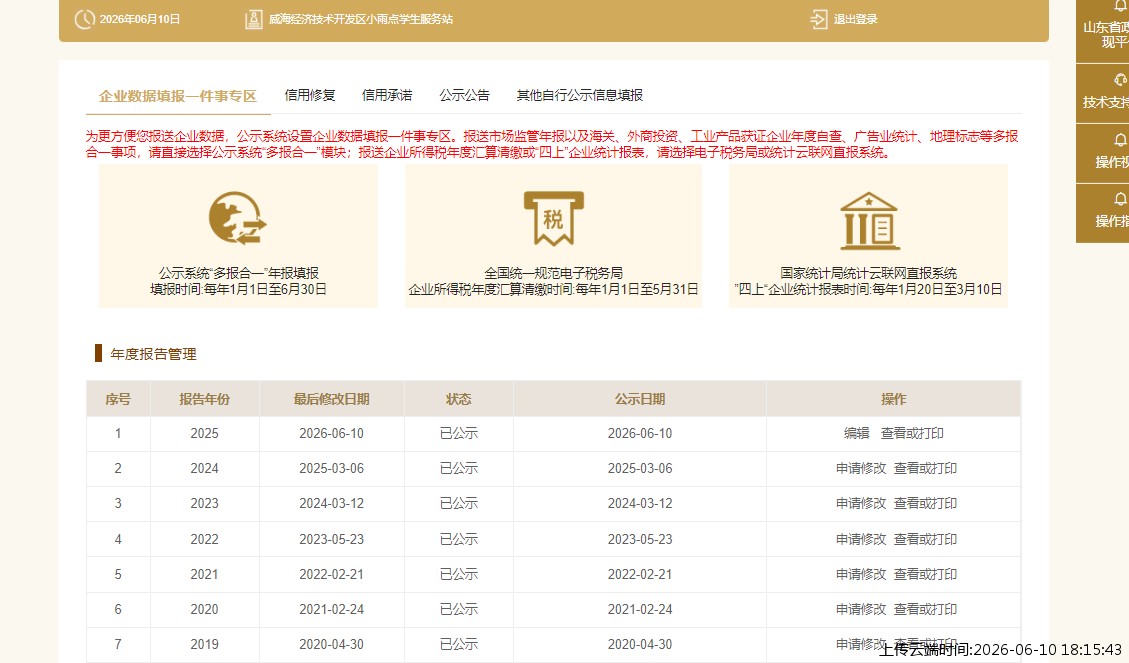
Task: Click the bell icon above 操作指南
Action: click(1120, 198)
